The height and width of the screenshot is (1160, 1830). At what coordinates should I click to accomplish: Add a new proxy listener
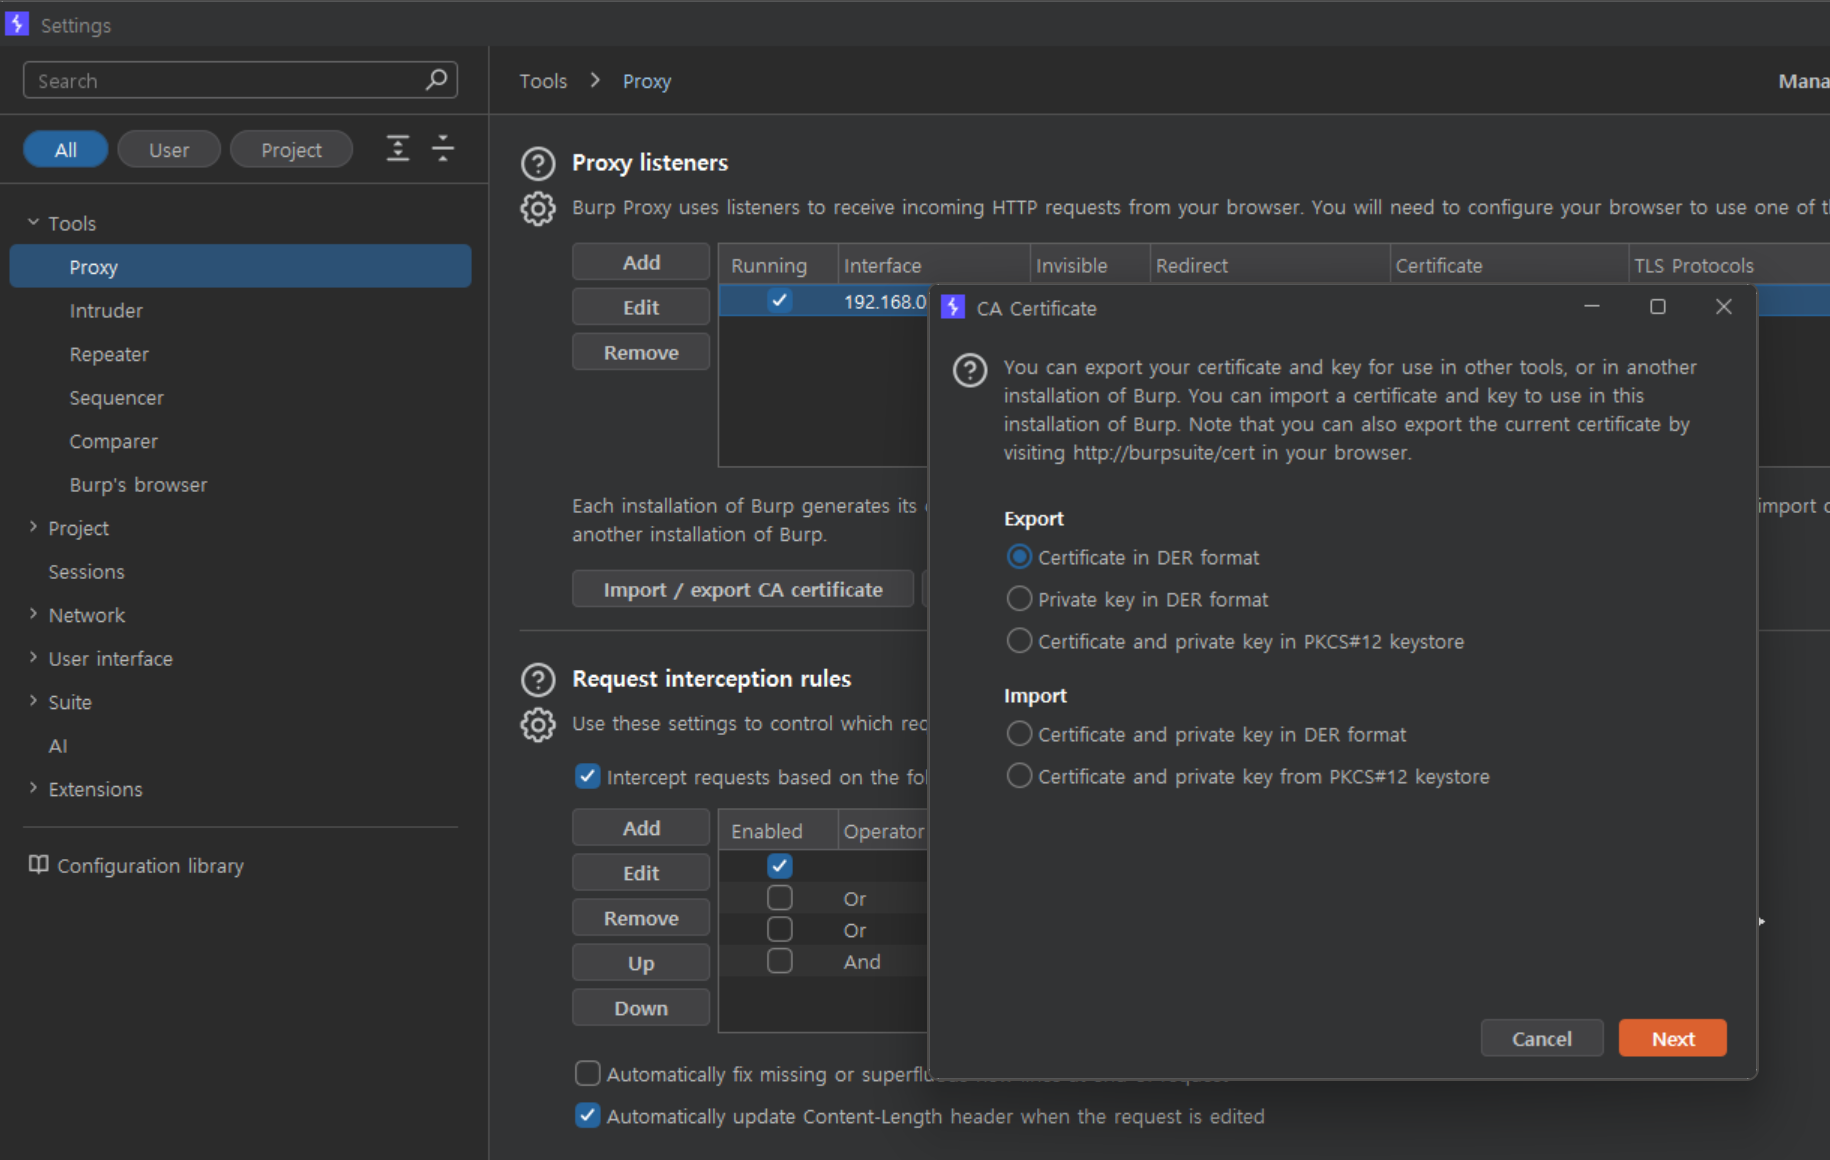tap(641, 262)
